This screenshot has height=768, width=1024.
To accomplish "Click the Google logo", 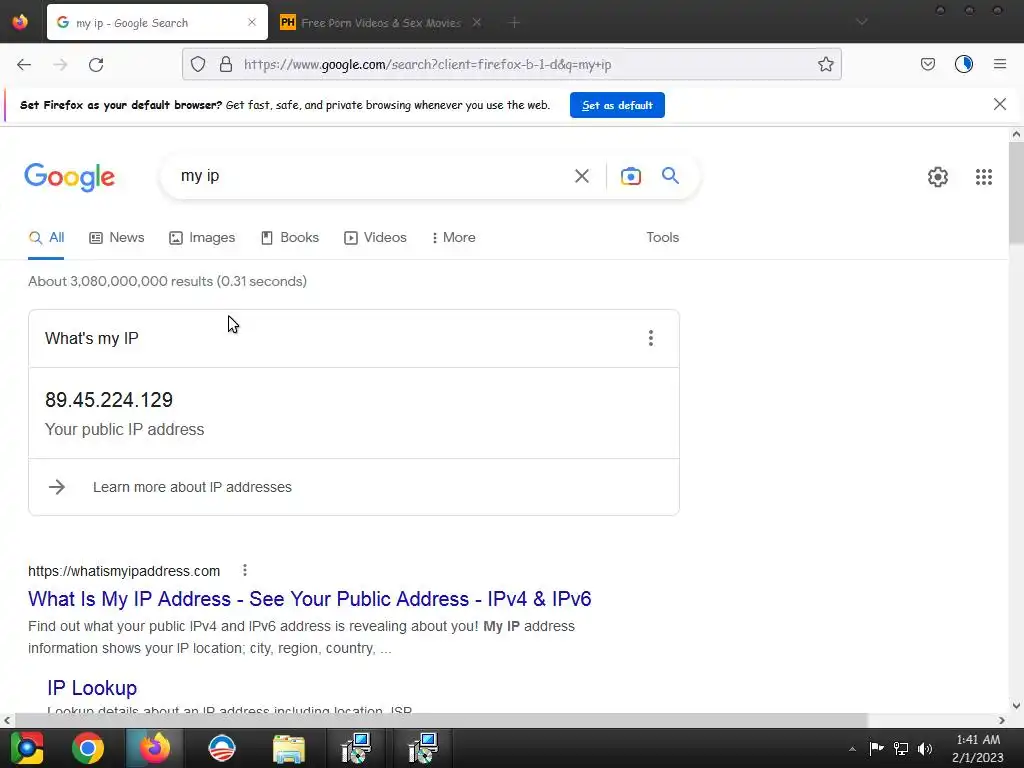I will [70, 177].
